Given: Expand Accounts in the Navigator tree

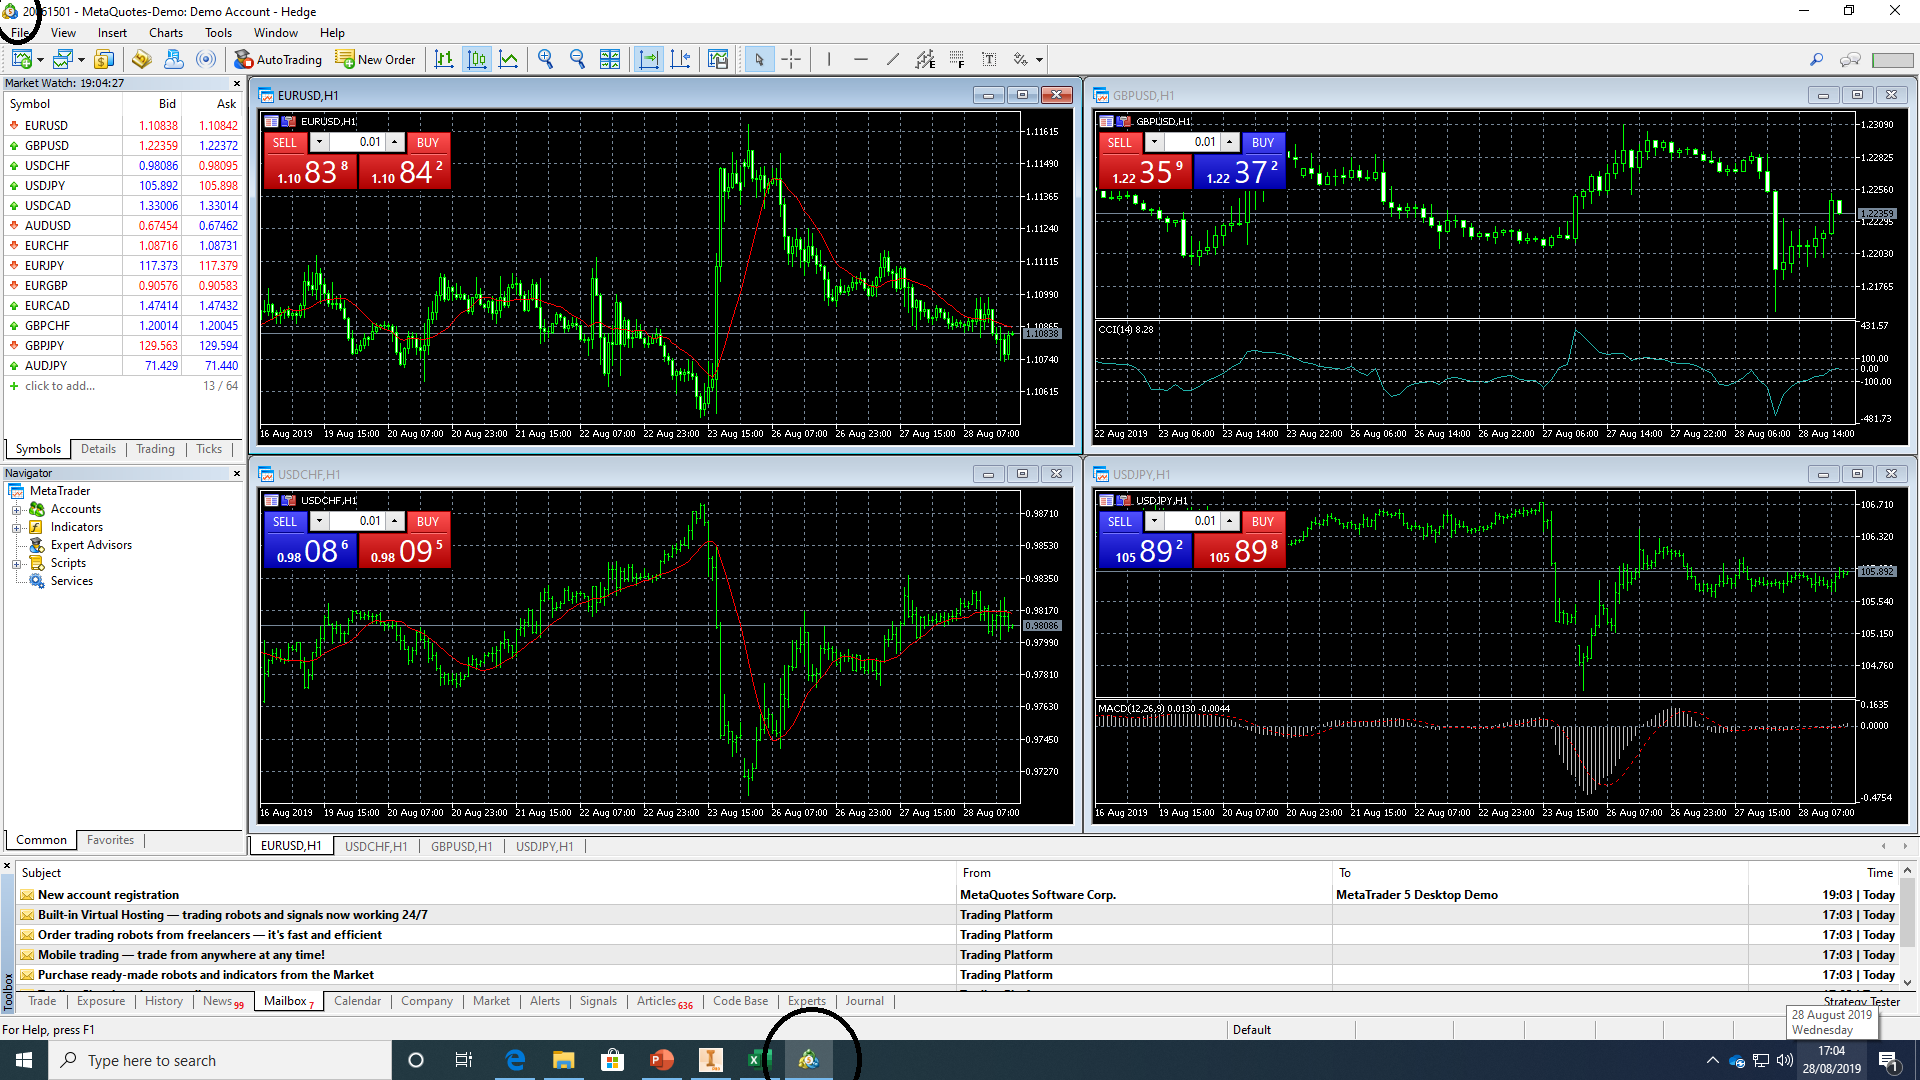Looking at the screenshot, I should (x=17, y=509).
